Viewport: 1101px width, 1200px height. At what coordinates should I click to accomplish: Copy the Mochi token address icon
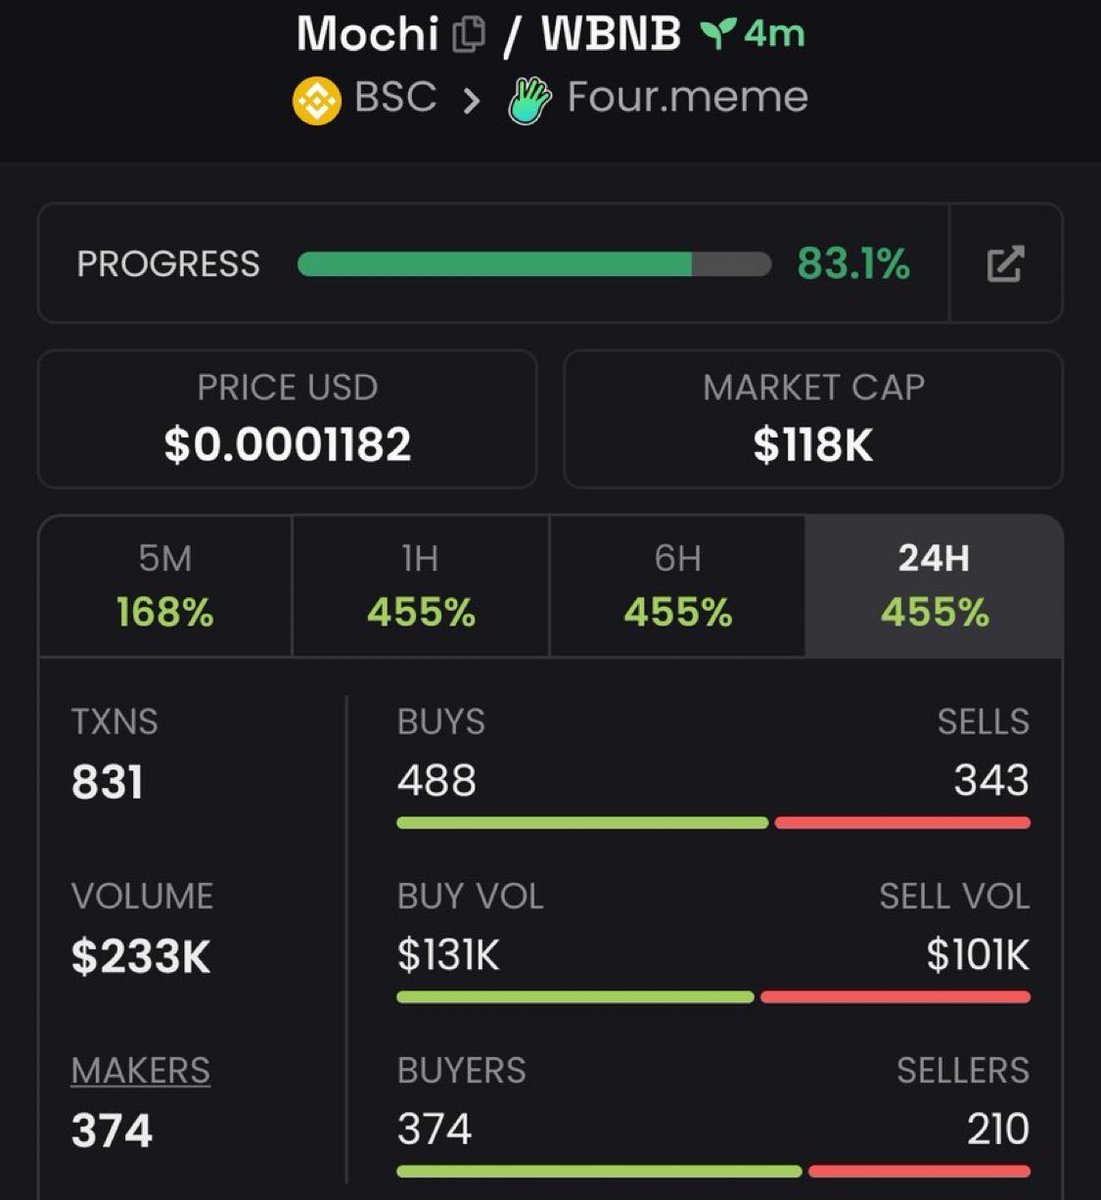tap(469, 36)
